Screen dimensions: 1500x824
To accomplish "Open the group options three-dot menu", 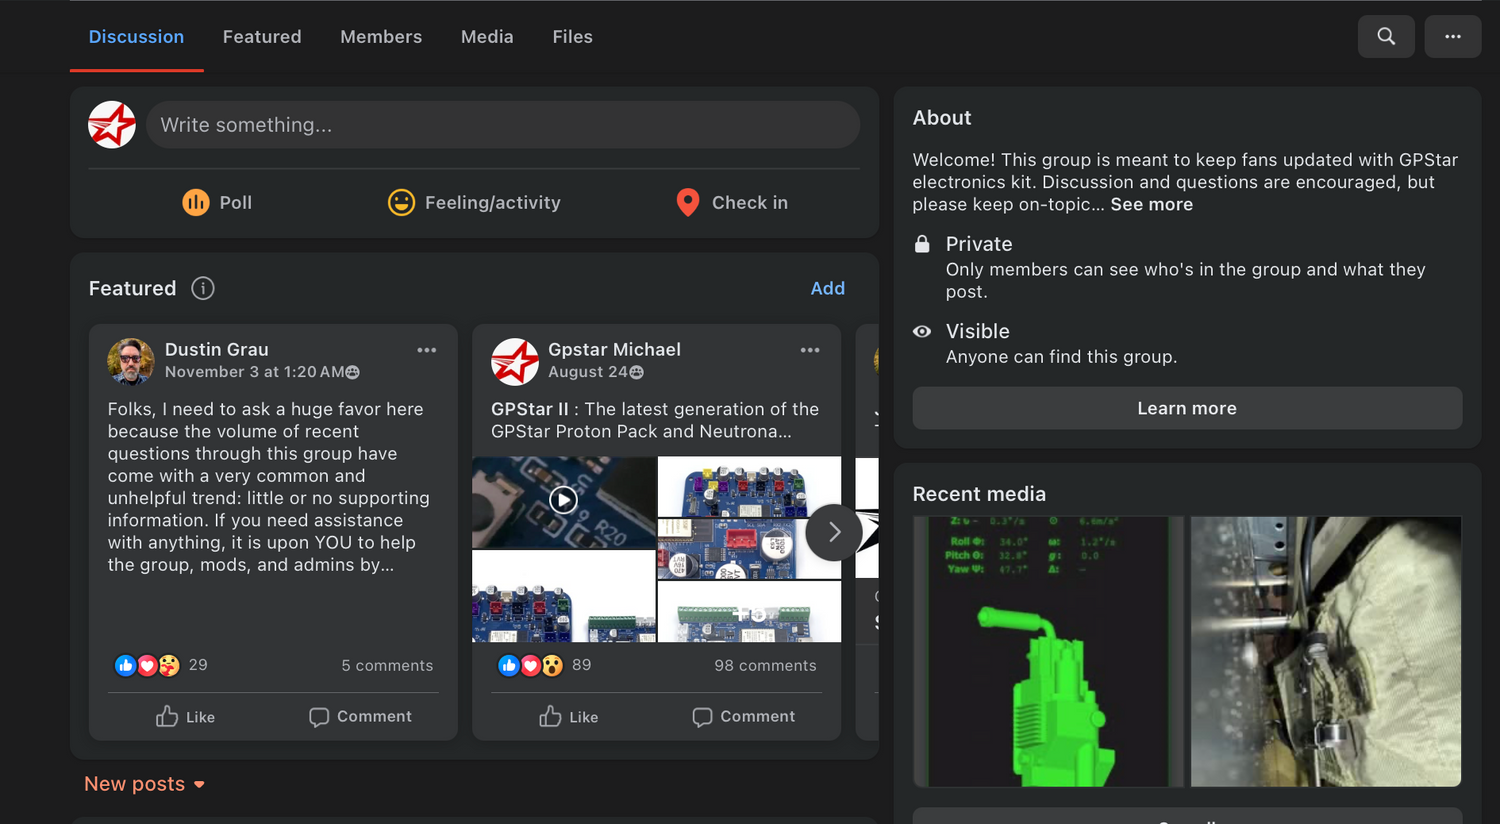I will [x=1452, y=37].
